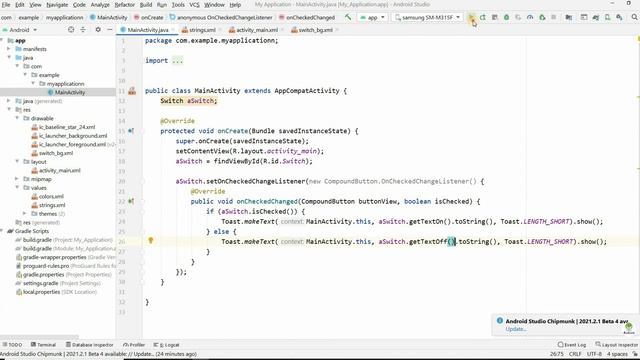Open Device Manager icon in toolbar
The image size is (640, 360).
607,17
